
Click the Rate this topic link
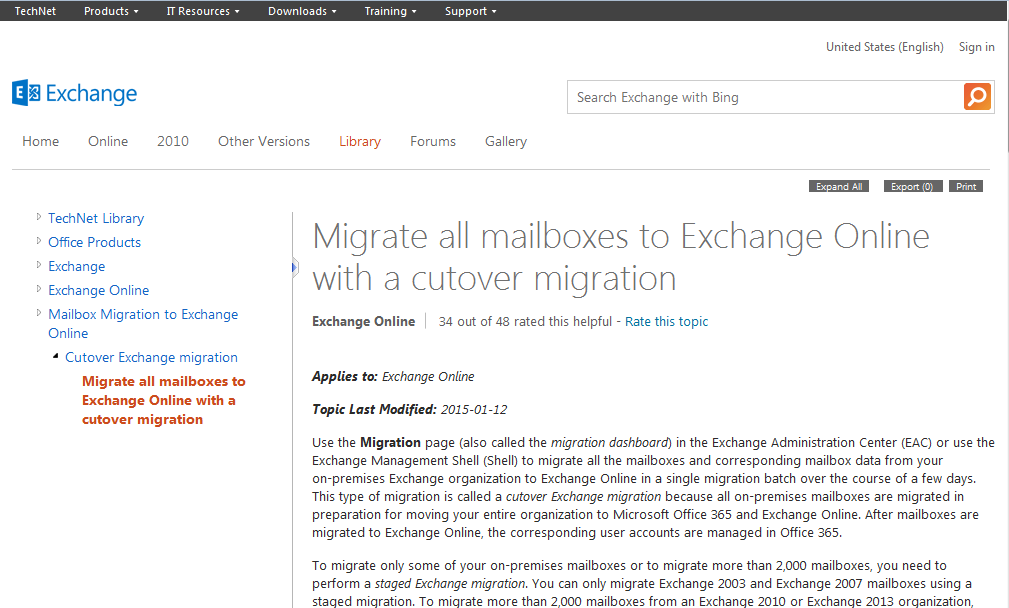666,322
